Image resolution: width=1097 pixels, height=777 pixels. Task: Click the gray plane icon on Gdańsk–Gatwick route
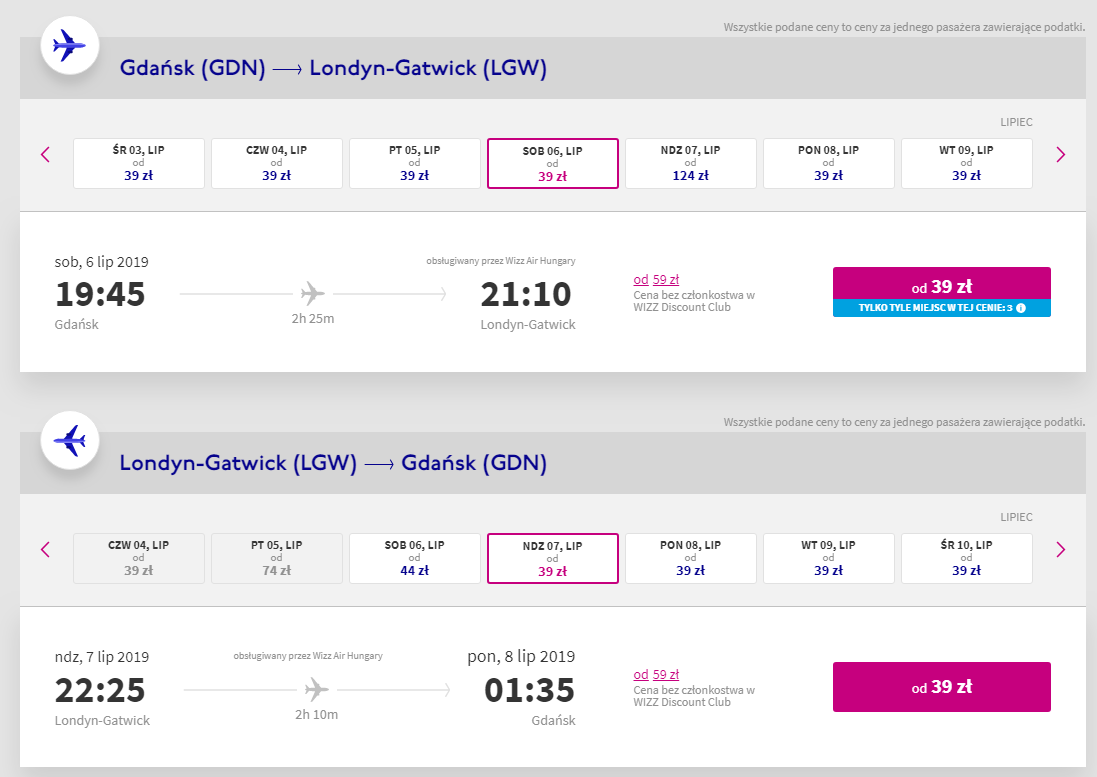pos(313,293)
